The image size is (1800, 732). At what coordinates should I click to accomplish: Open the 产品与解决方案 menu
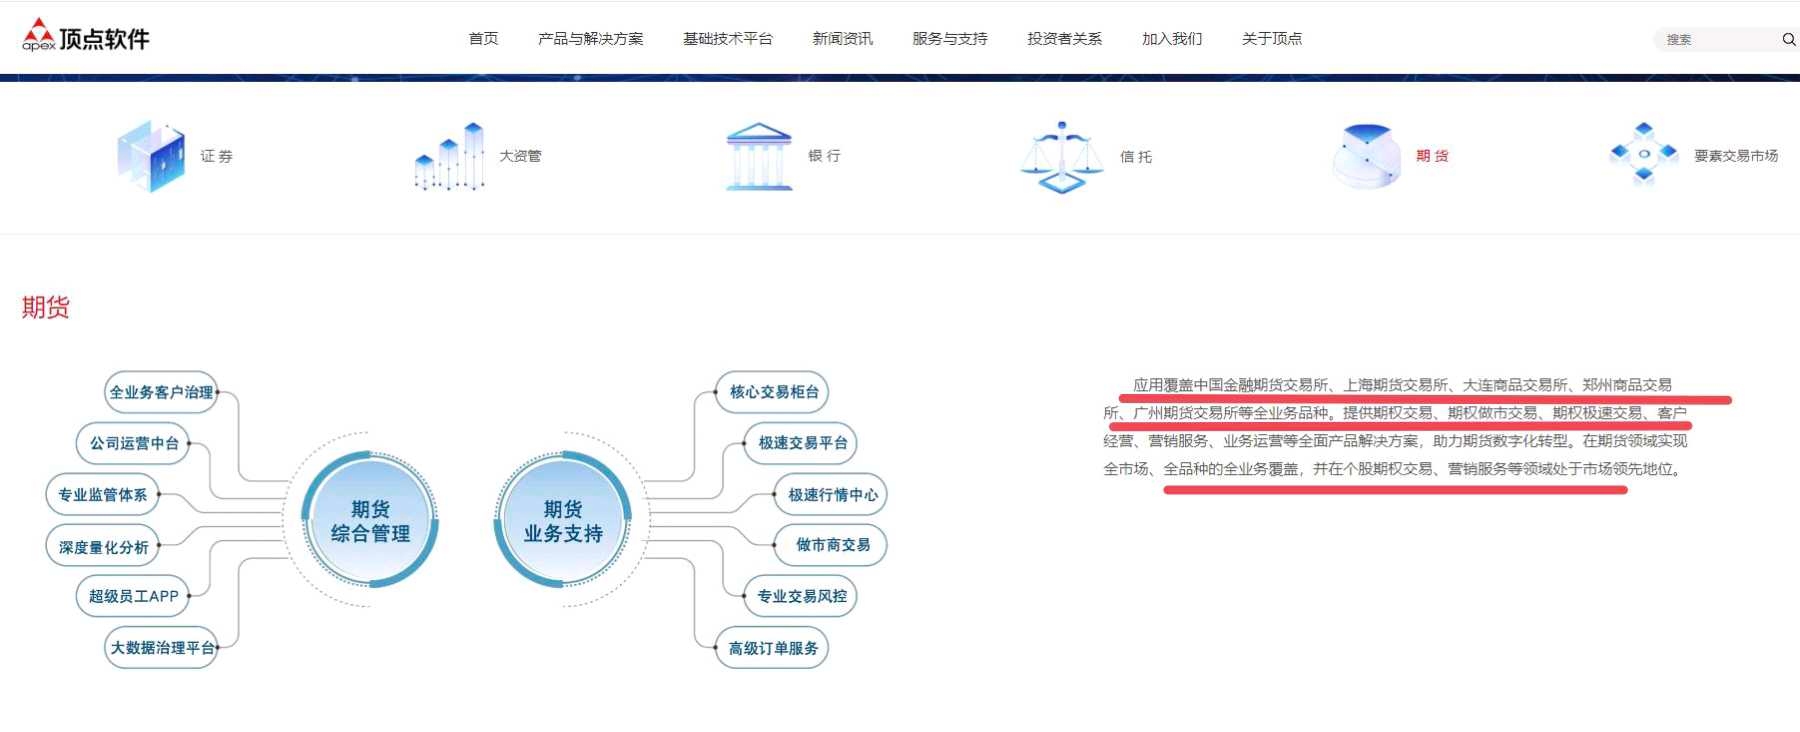pos(590,39)
